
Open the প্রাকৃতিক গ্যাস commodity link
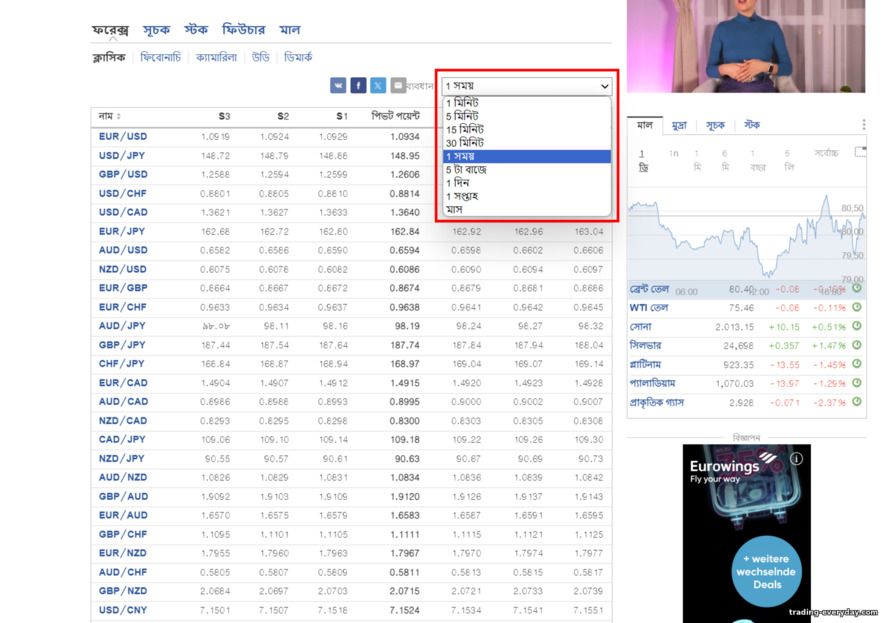[657, 402]
